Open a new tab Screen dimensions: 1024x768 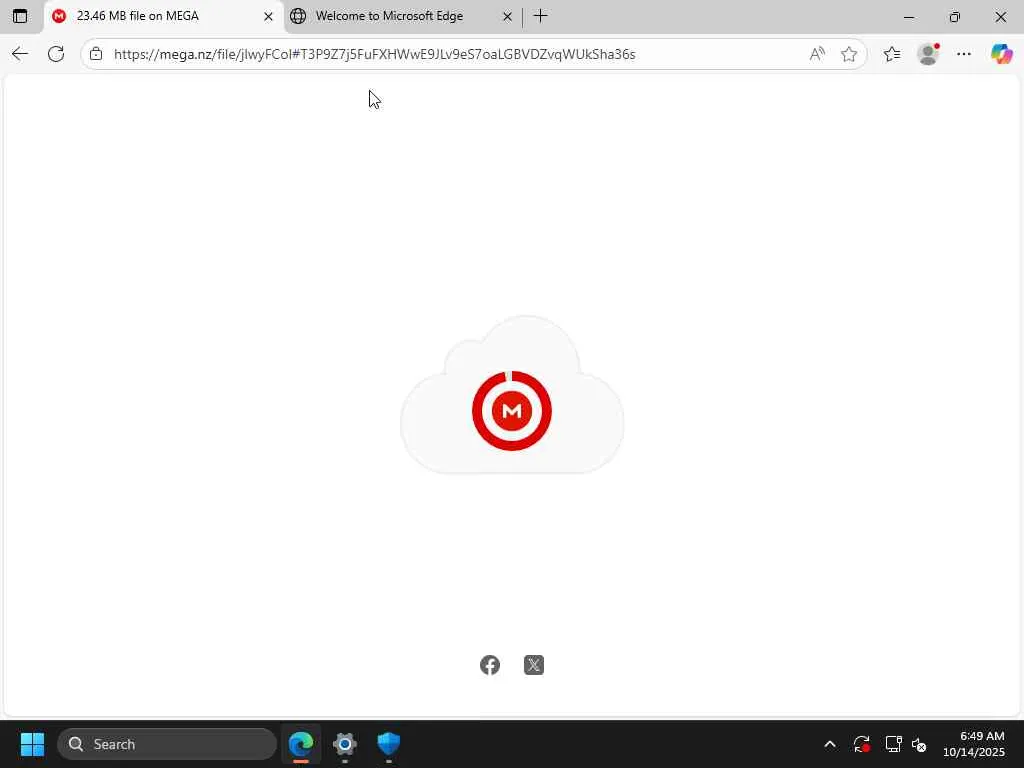541,16
